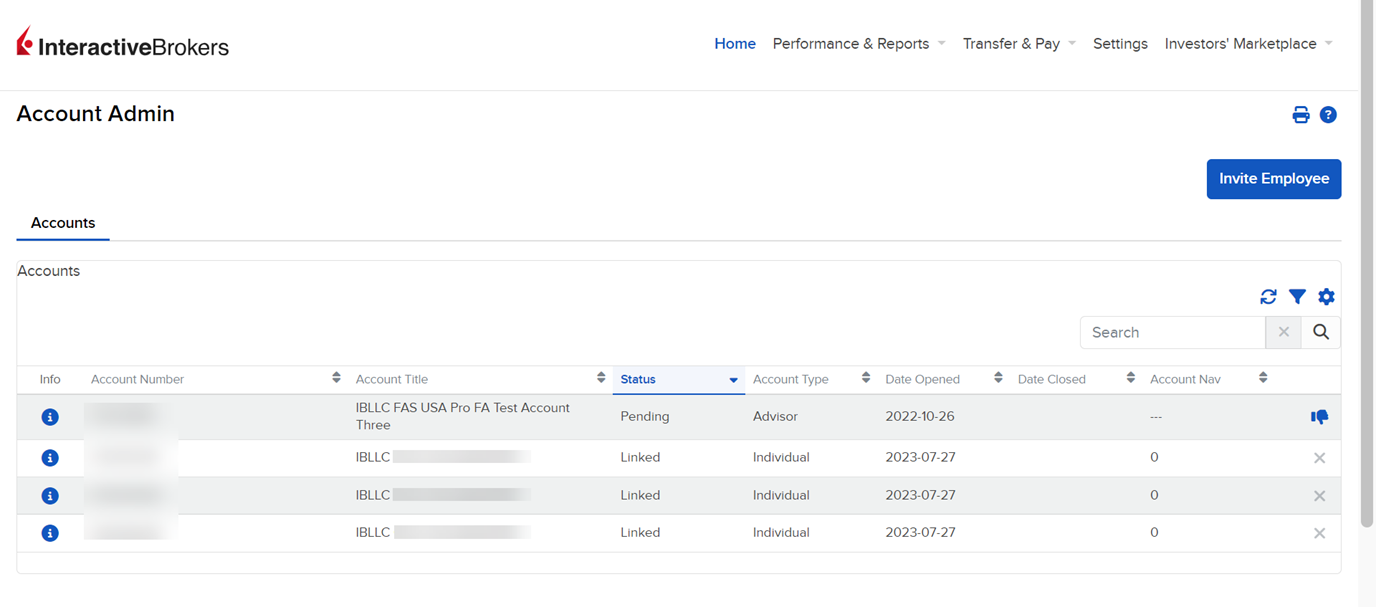Click the print page icon
This screenshot has height=607, width=1376.
(x=1300, y=115)
